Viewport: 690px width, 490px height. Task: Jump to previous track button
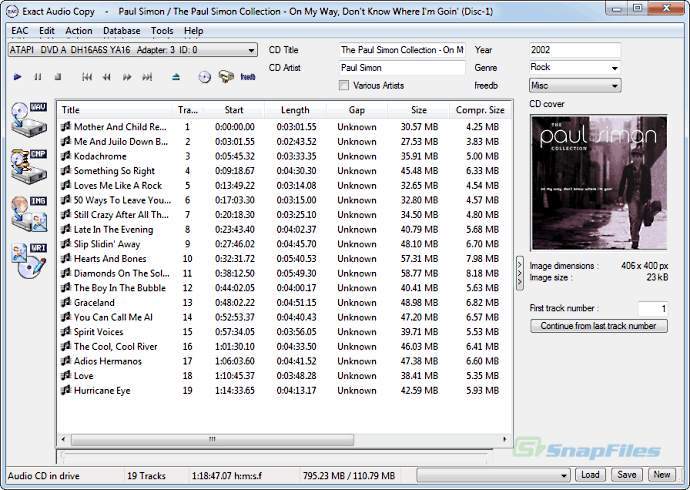pyautogui.click(x=87, y=77)
